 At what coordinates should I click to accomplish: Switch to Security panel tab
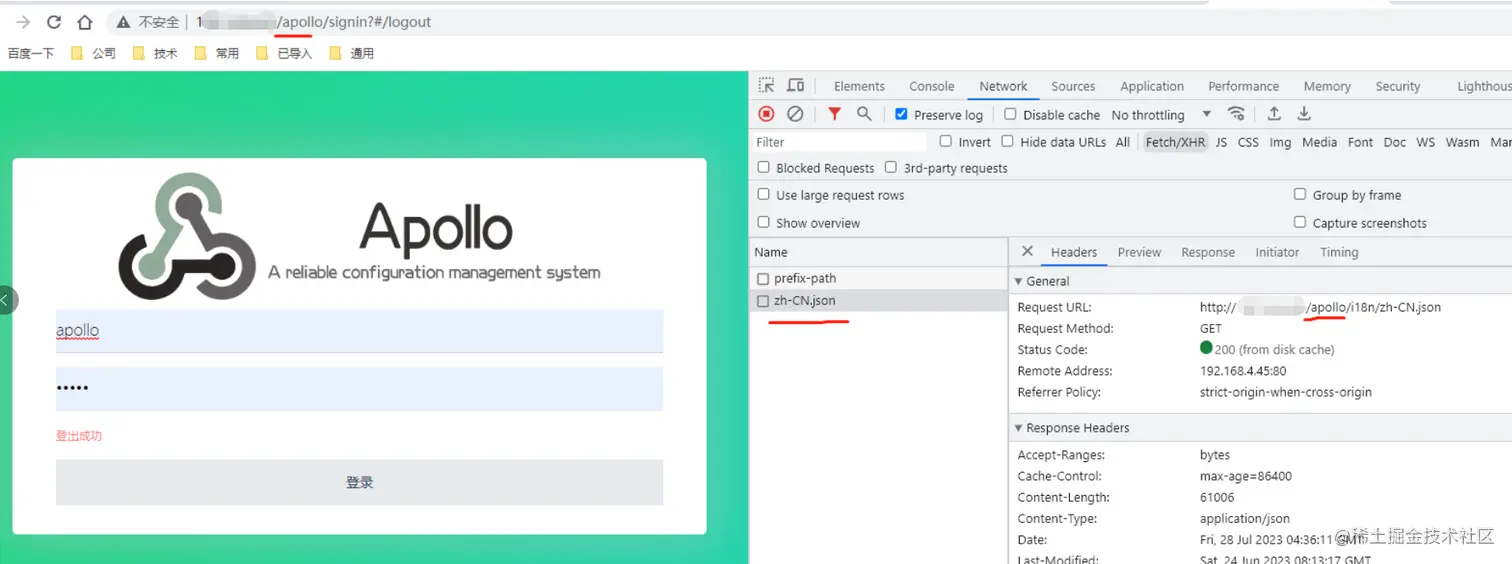[x=1397, y=87]
